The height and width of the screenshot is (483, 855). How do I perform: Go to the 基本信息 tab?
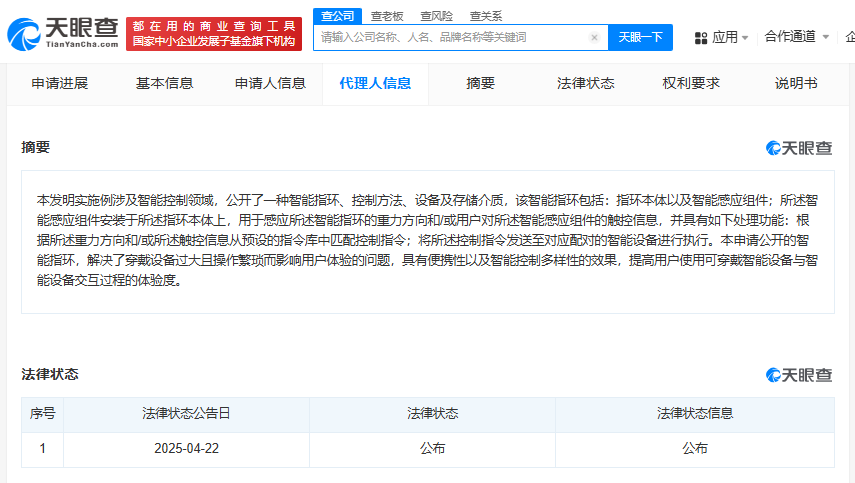[165, 83]
